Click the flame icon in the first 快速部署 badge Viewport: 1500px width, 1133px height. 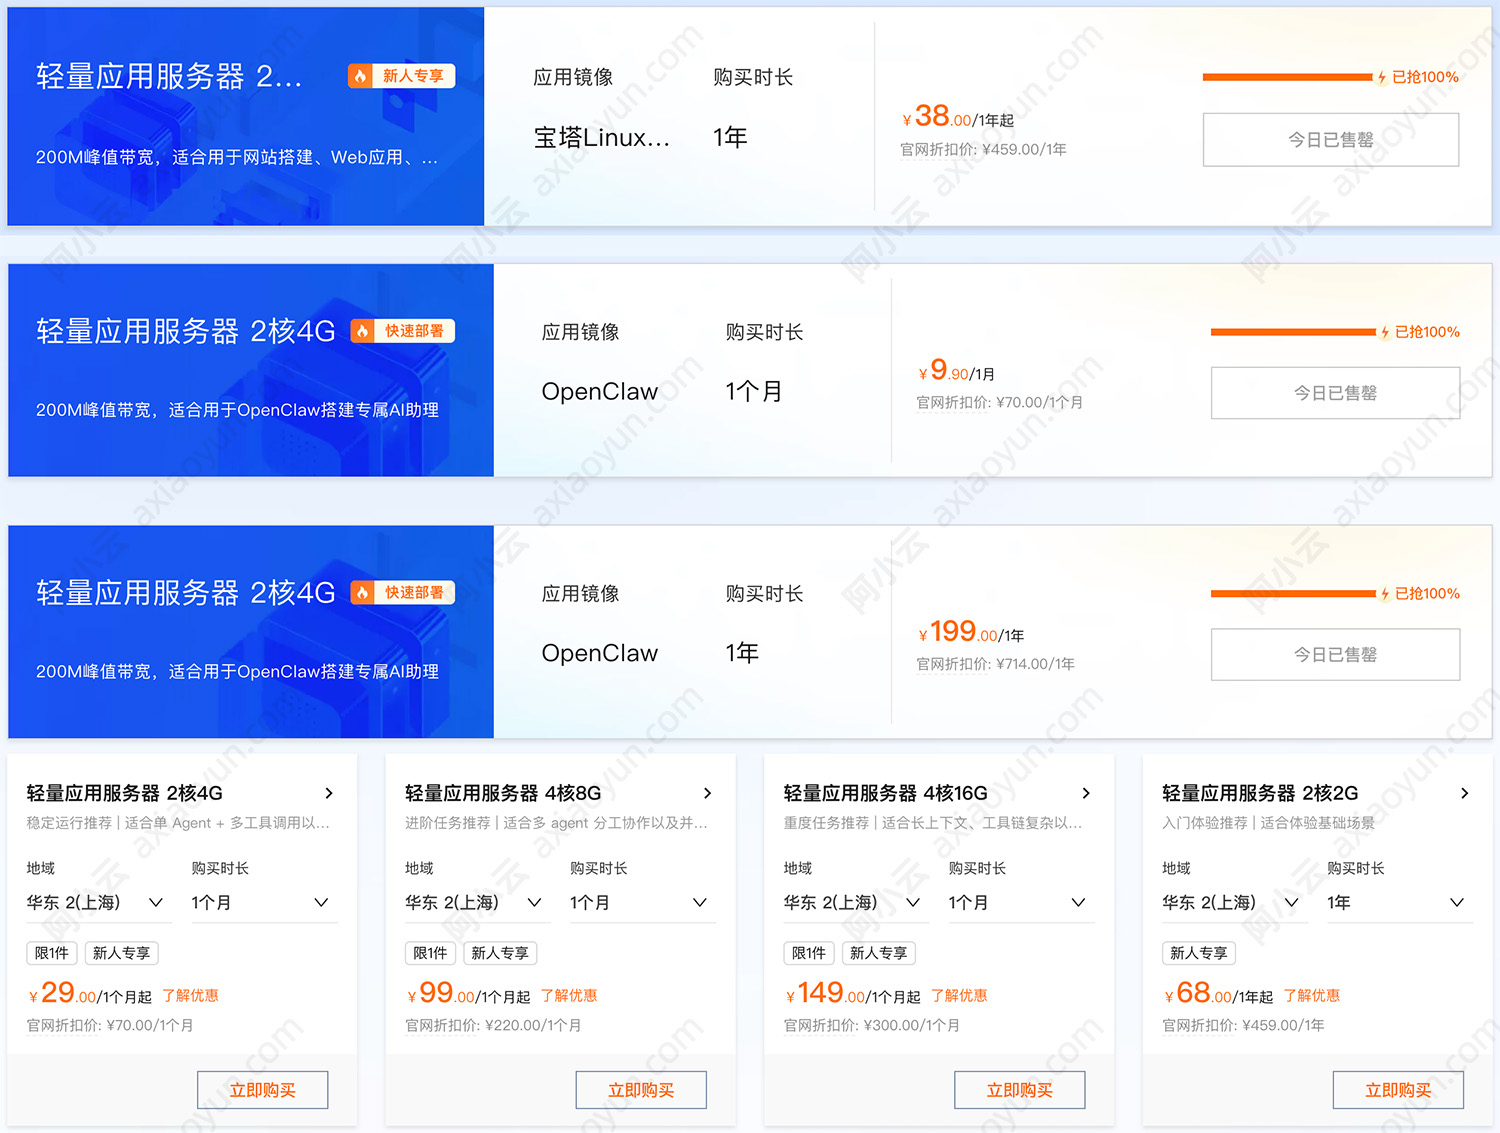pyautogui.click(x=362, y=330)
